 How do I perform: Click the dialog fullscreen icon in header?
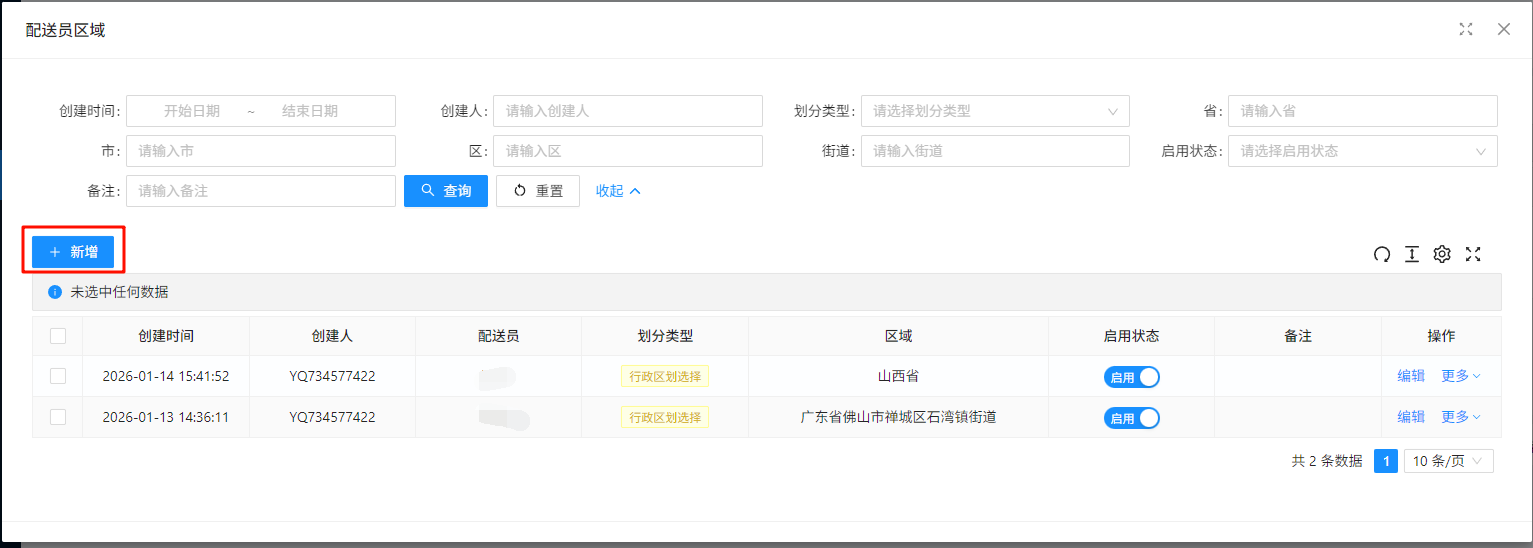pyautogui.click(x=1465, y=29)
